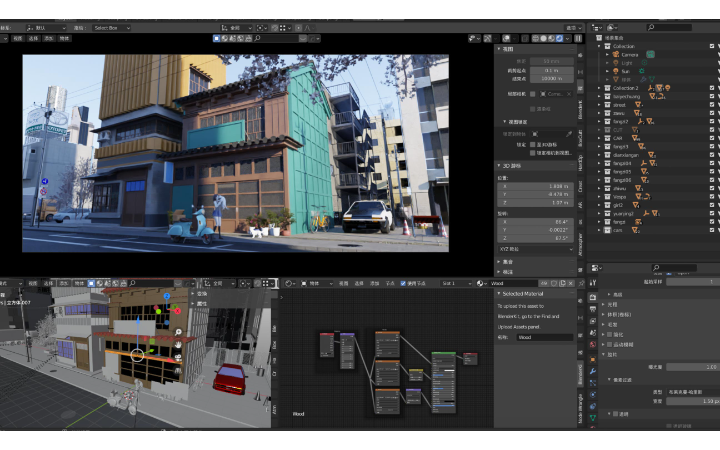Open the Object Data green triangle tab
The height and width of the screenshot is (450, 720).
point(593,418)
